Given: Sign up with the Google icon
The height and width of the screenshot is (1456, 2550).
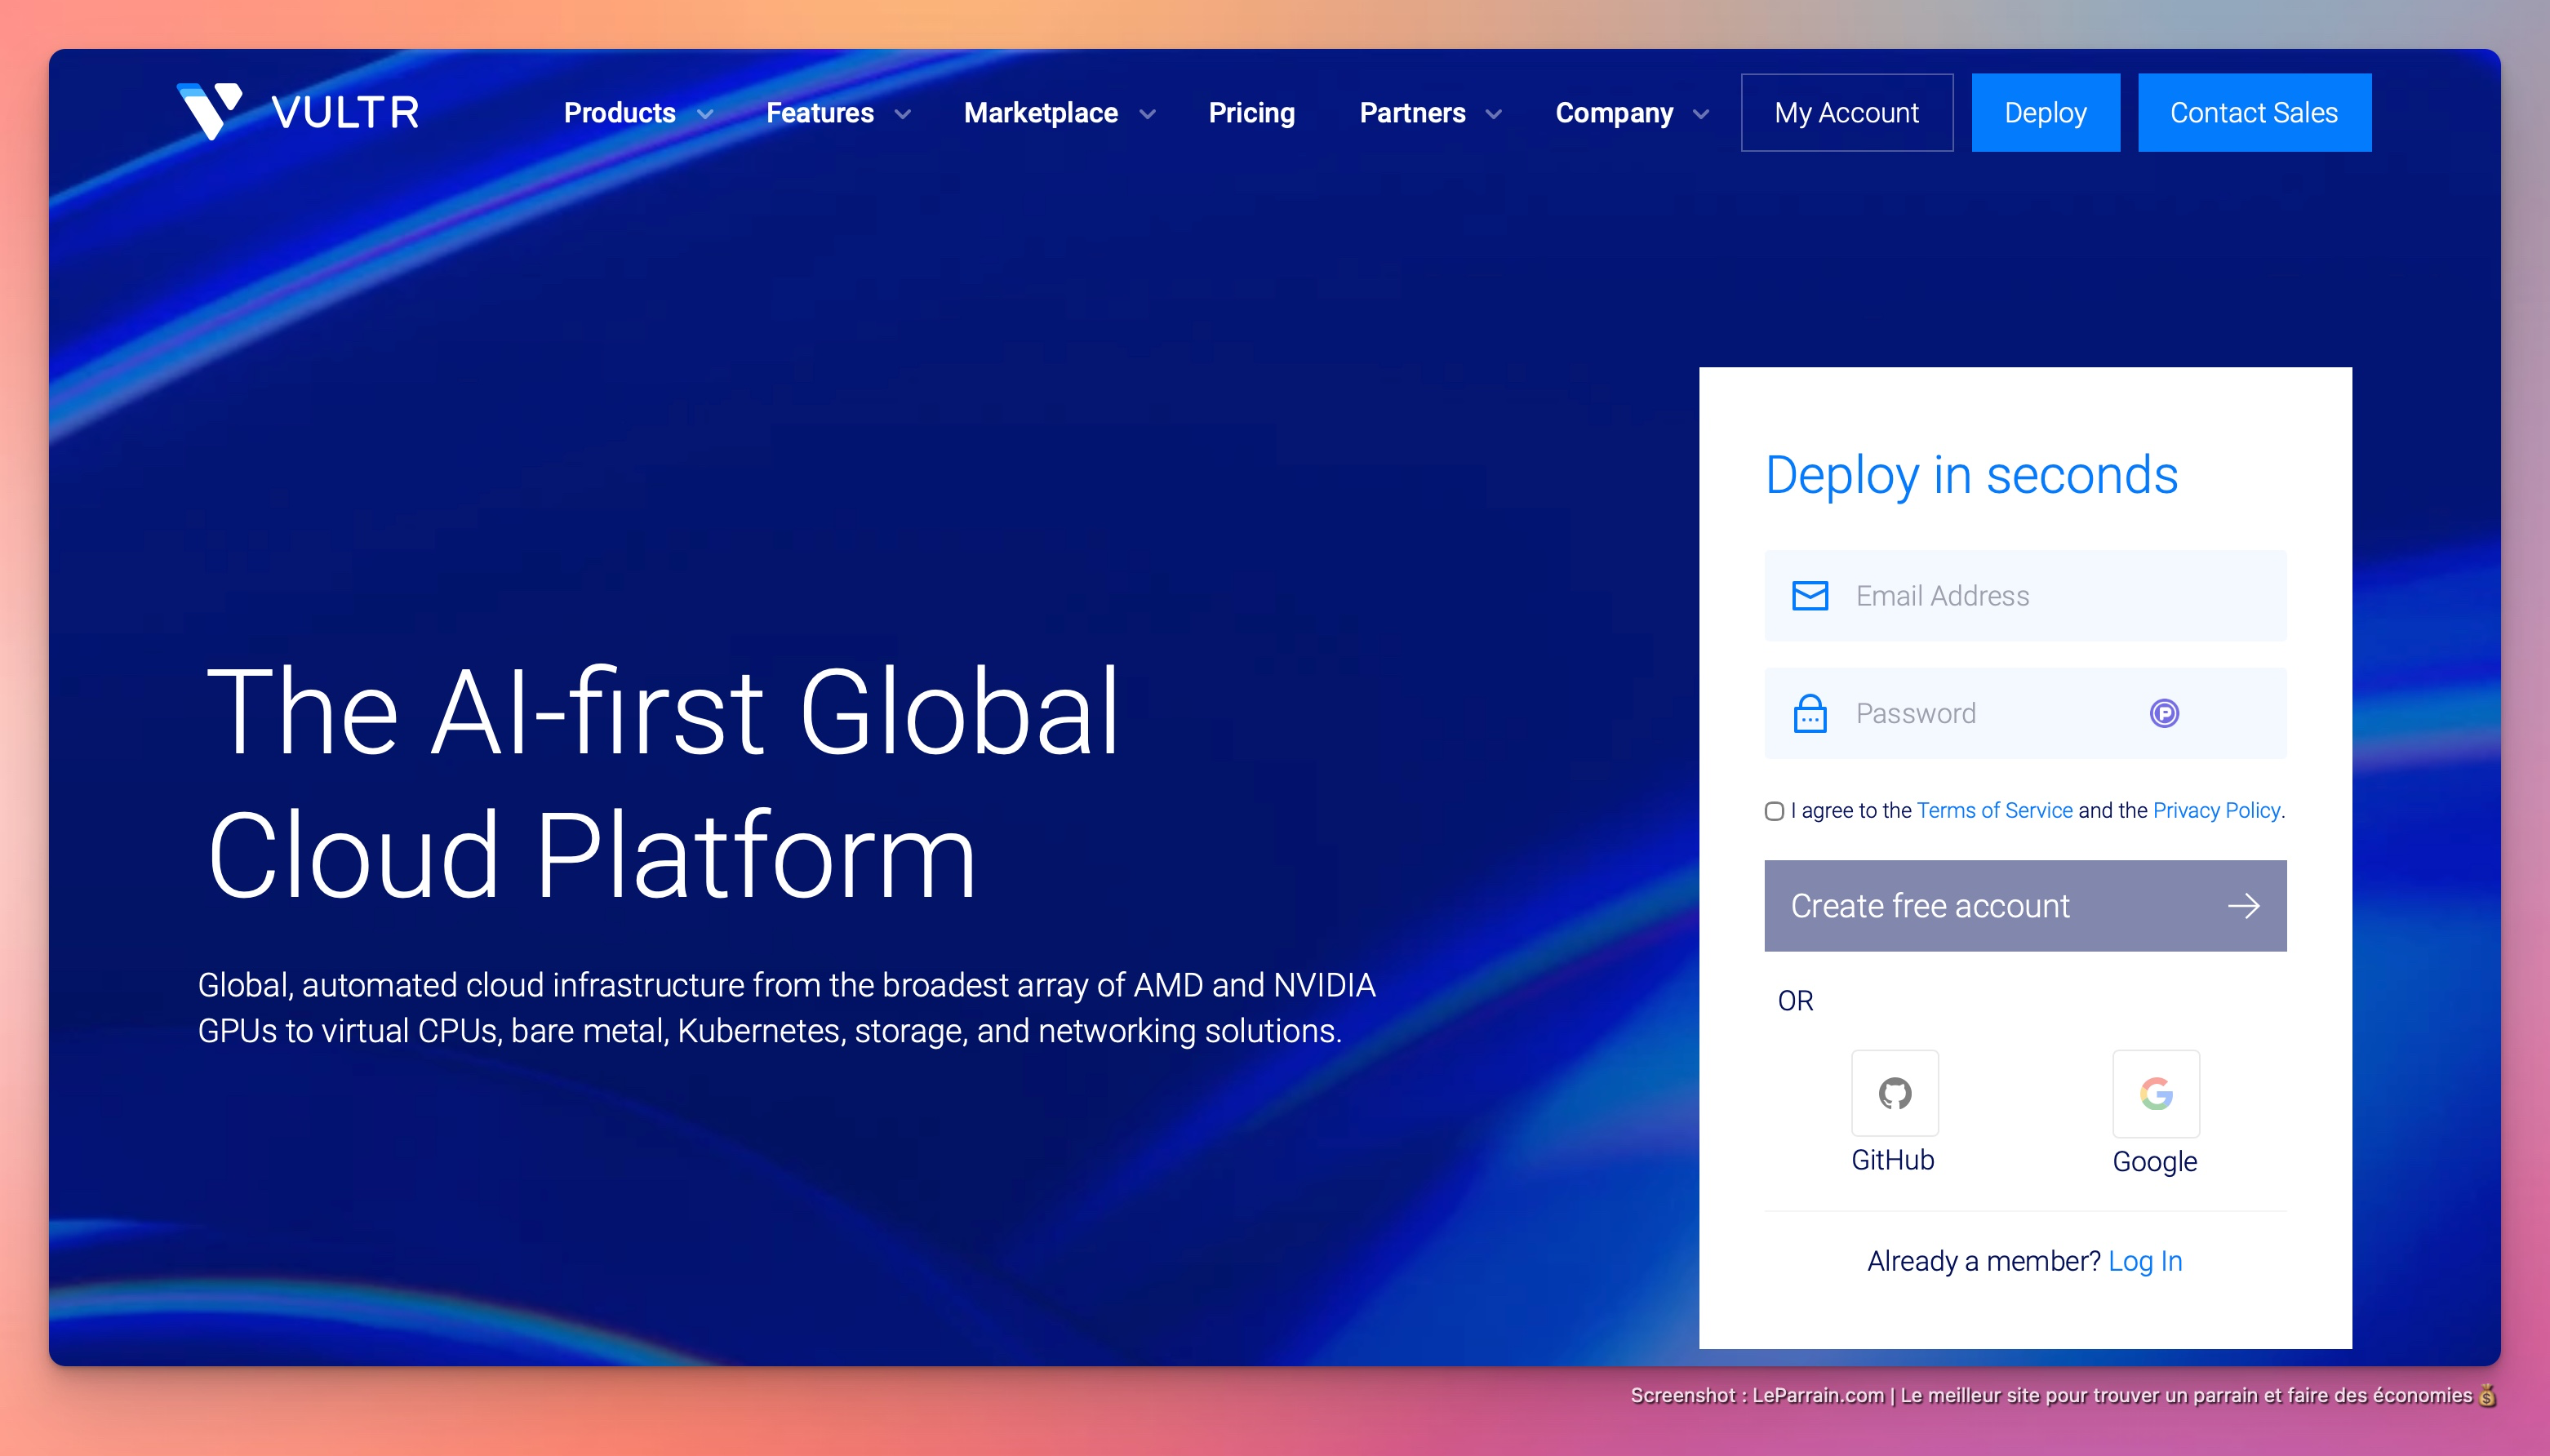Looking at the screenshot, I should [2156, 1093].
